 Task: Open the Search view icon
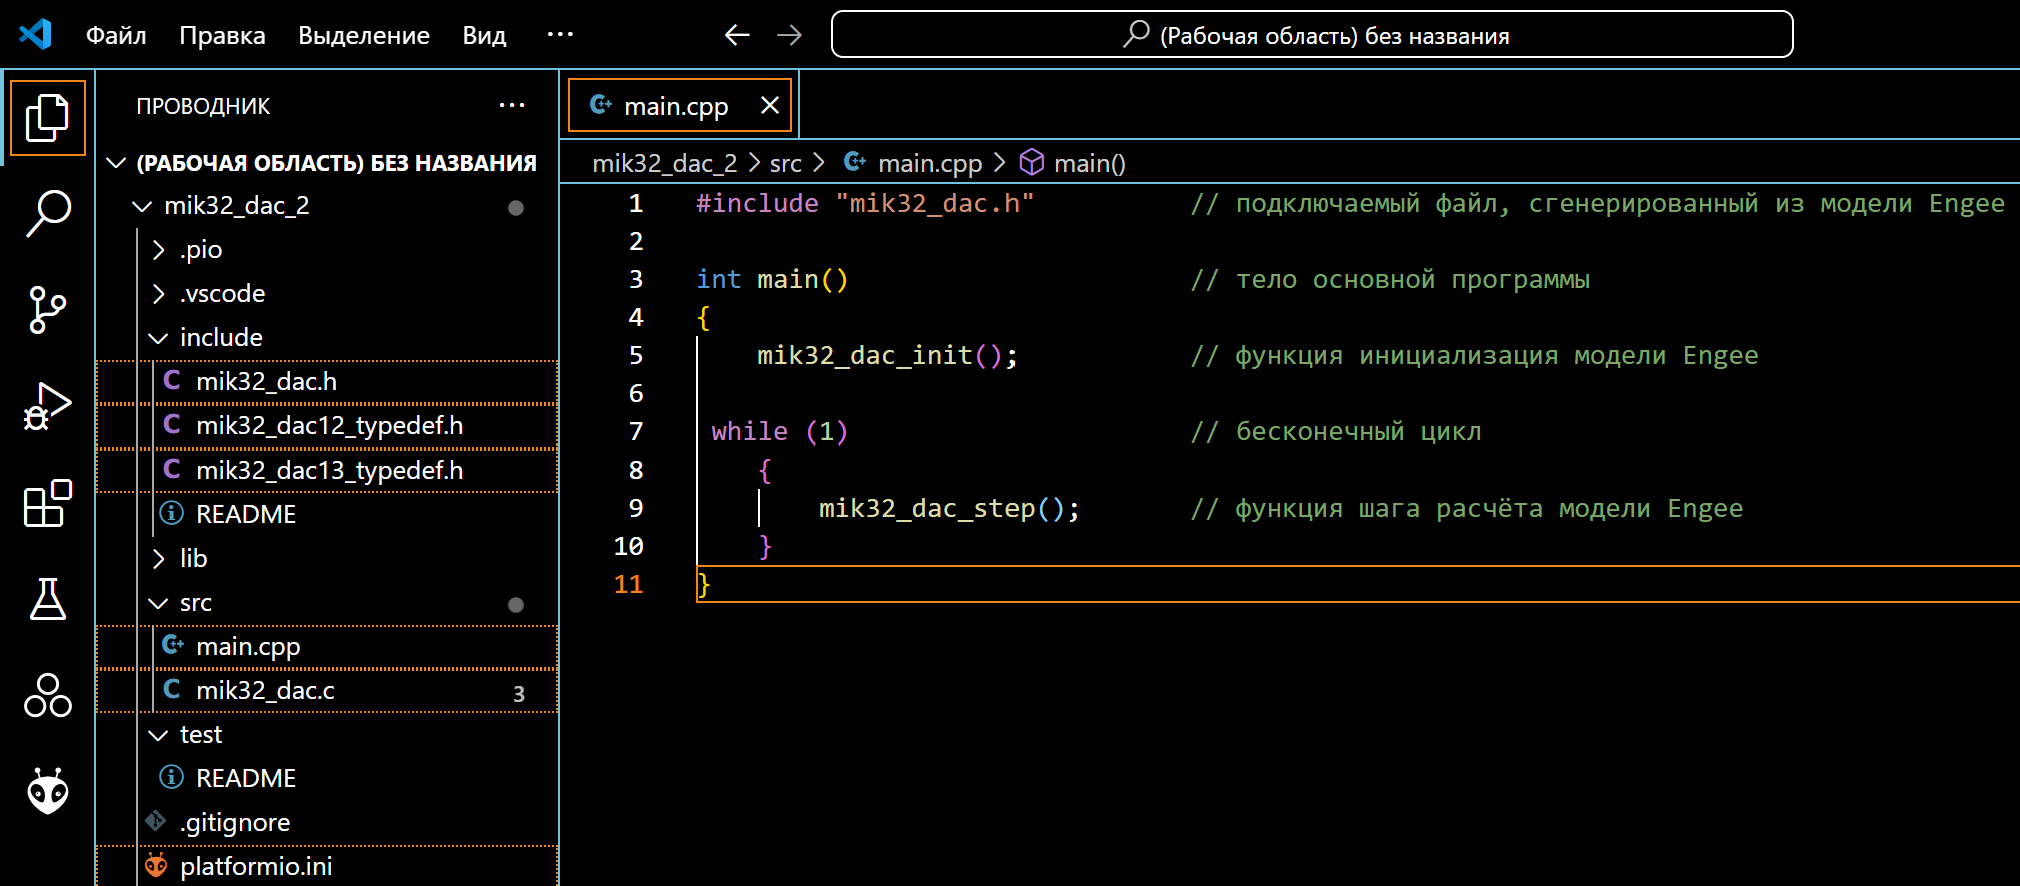coord(47,213)
